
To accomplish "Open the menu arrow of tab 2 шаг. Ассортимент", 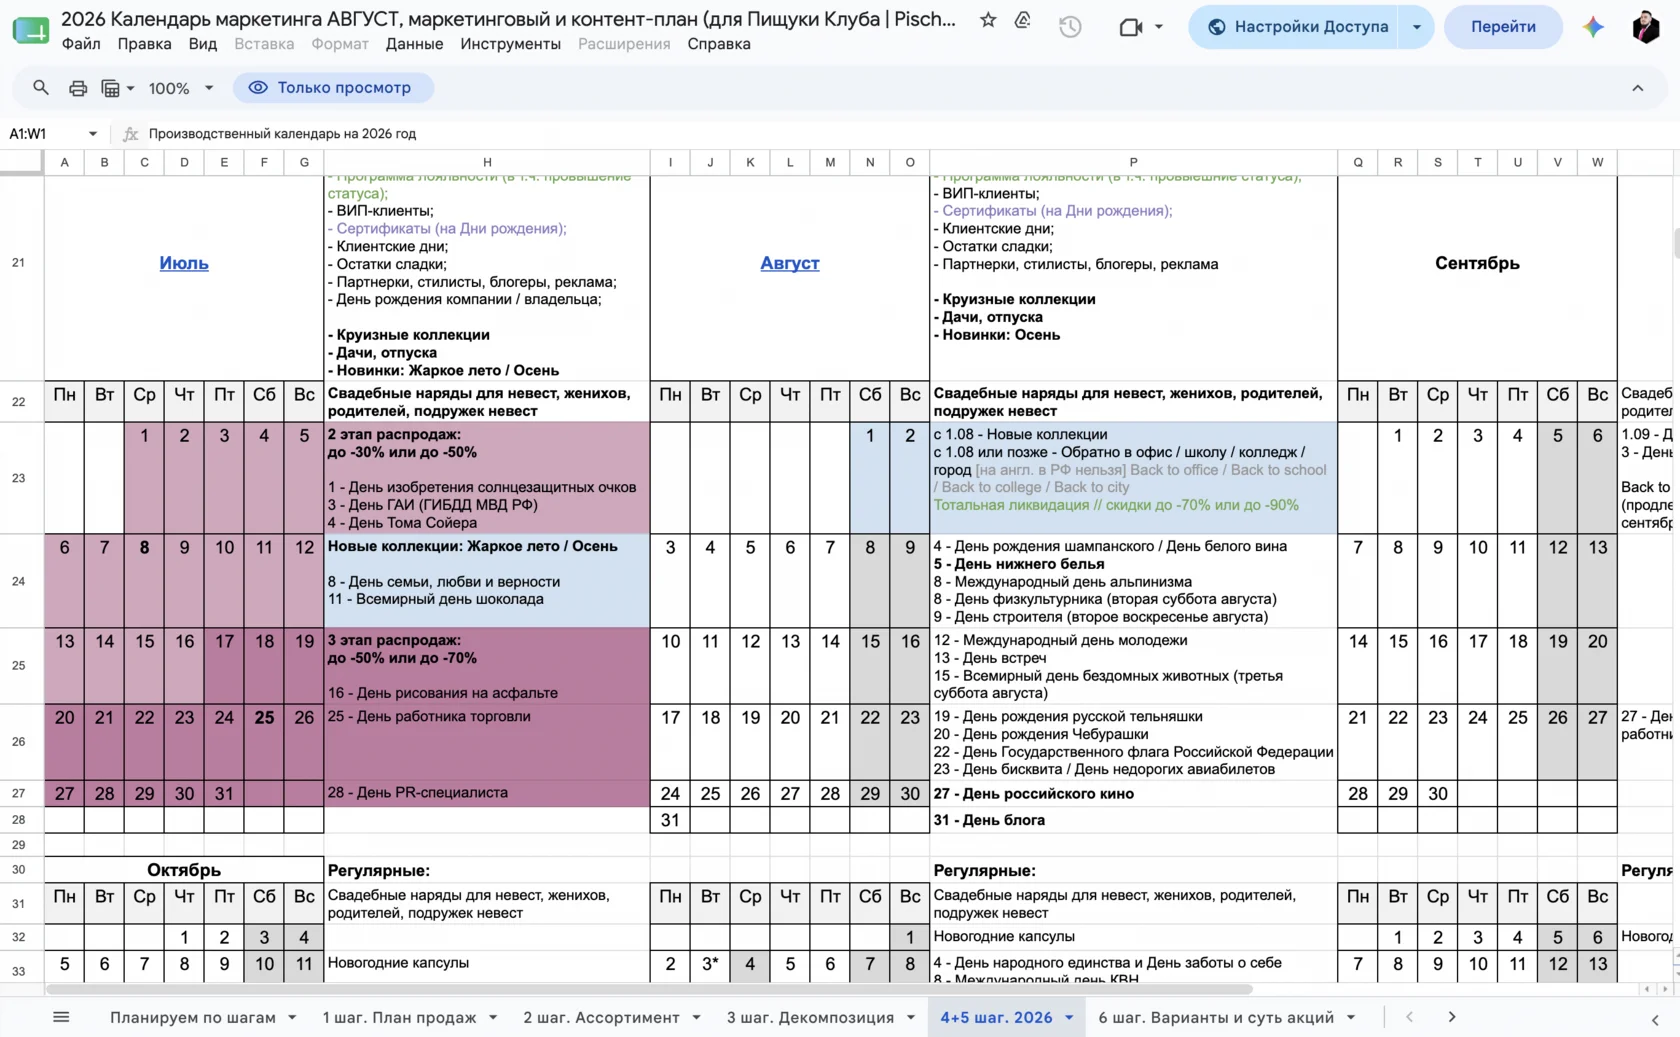I will click(x=696, y=1017).
